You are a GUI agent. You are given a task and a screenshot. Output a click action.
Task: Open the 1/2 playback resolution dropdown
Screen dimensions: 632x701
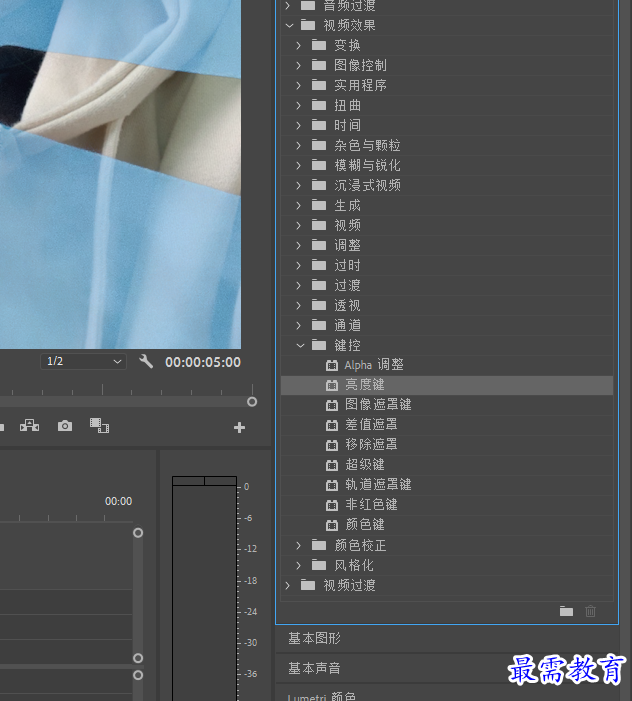(x=83, y=361)
